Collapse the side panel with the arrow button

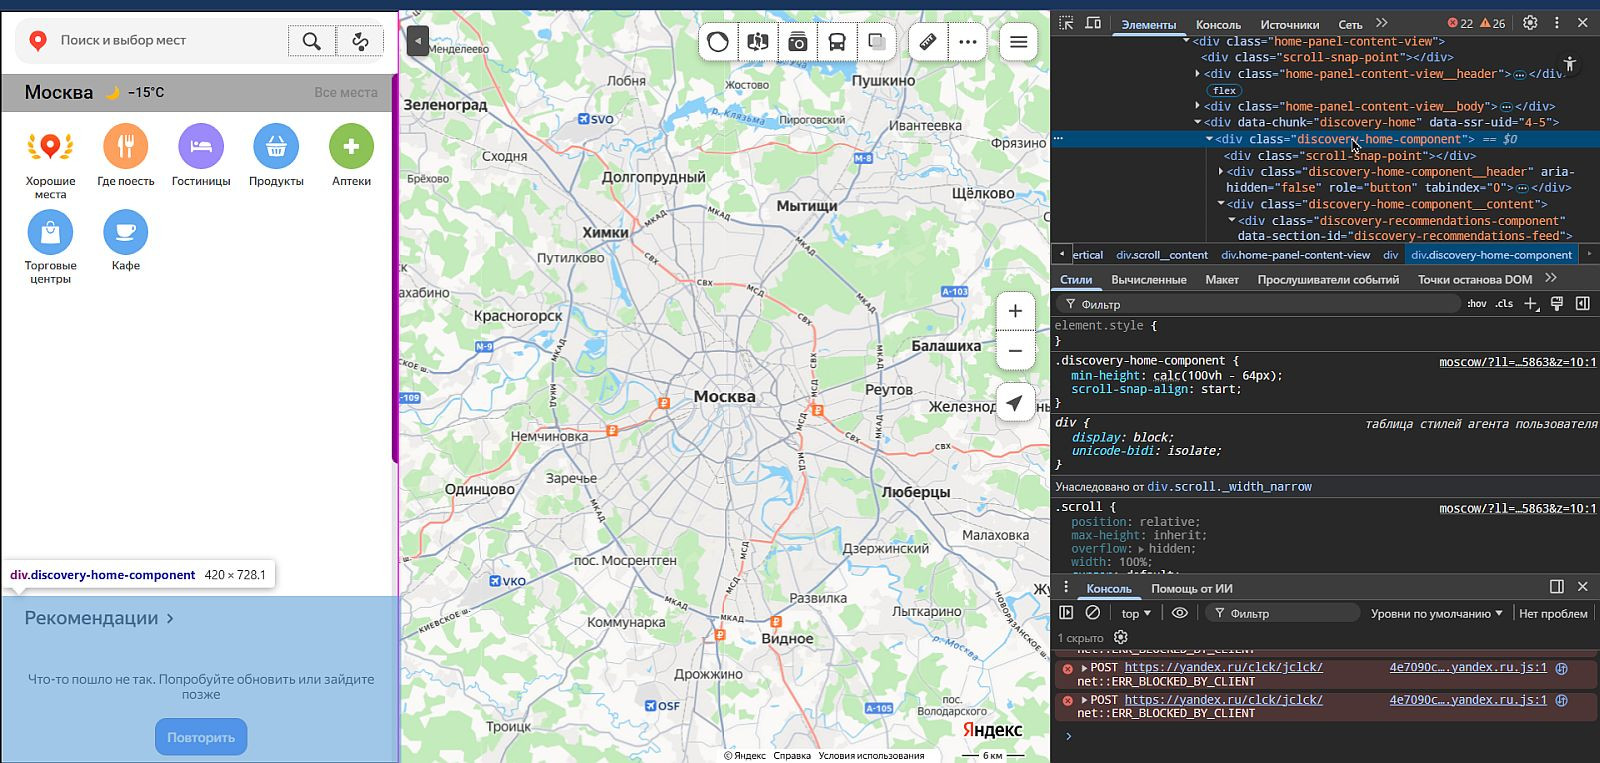[x=418, y=41]
